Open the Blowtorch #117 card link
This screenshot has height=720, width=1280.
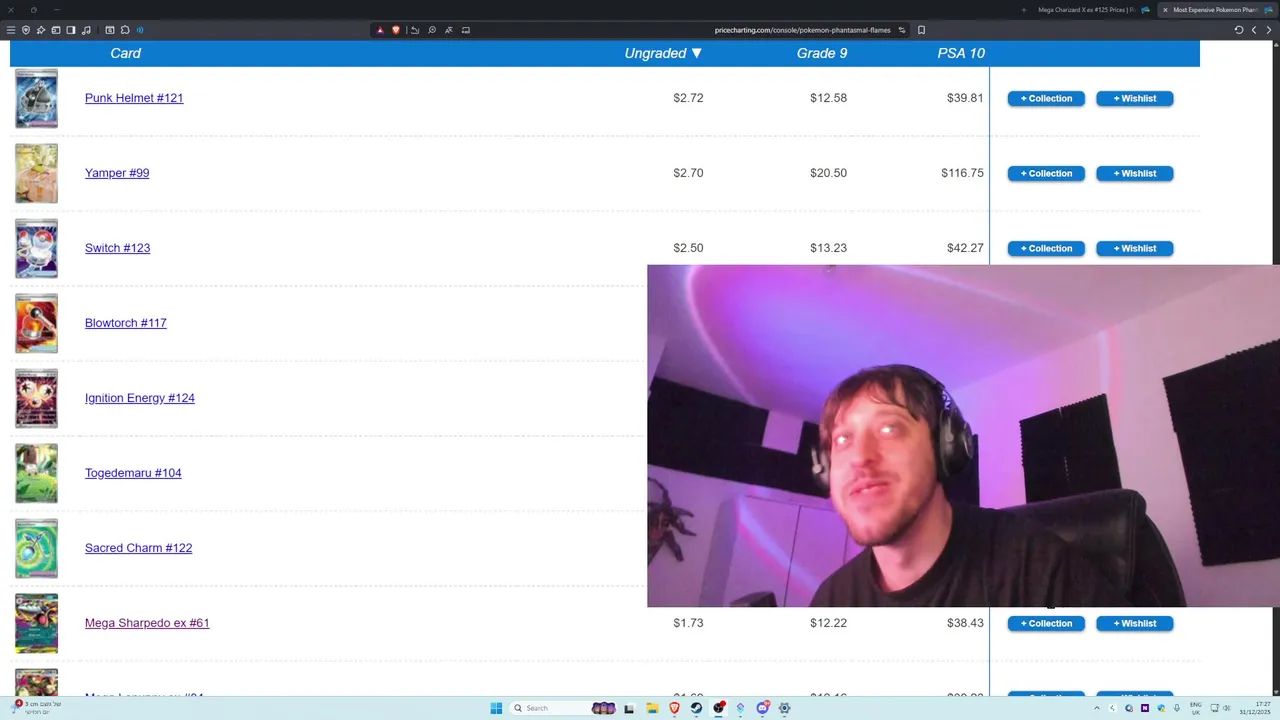pos(126,323)
